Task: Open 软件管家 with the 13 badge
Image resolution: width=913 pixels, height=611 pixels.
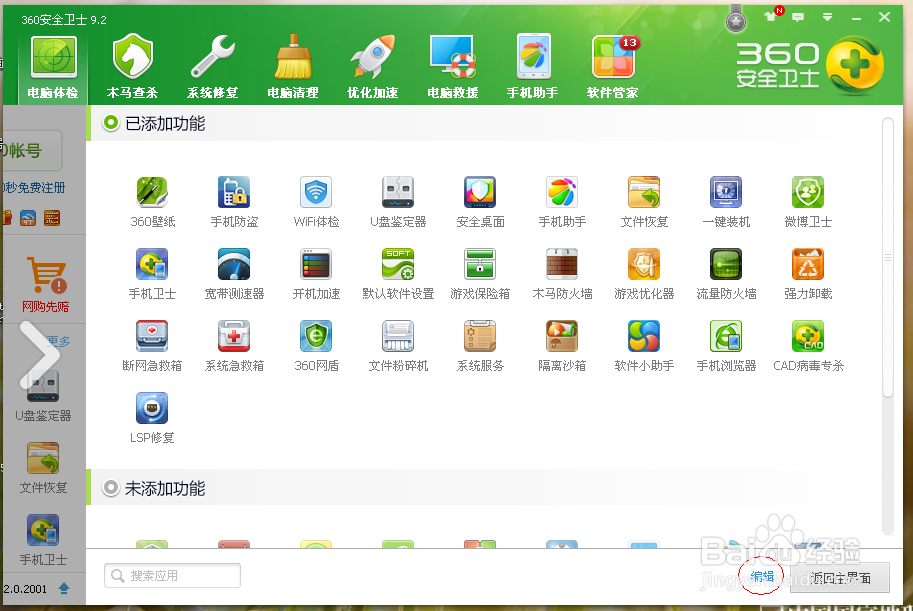Action: 613,62
